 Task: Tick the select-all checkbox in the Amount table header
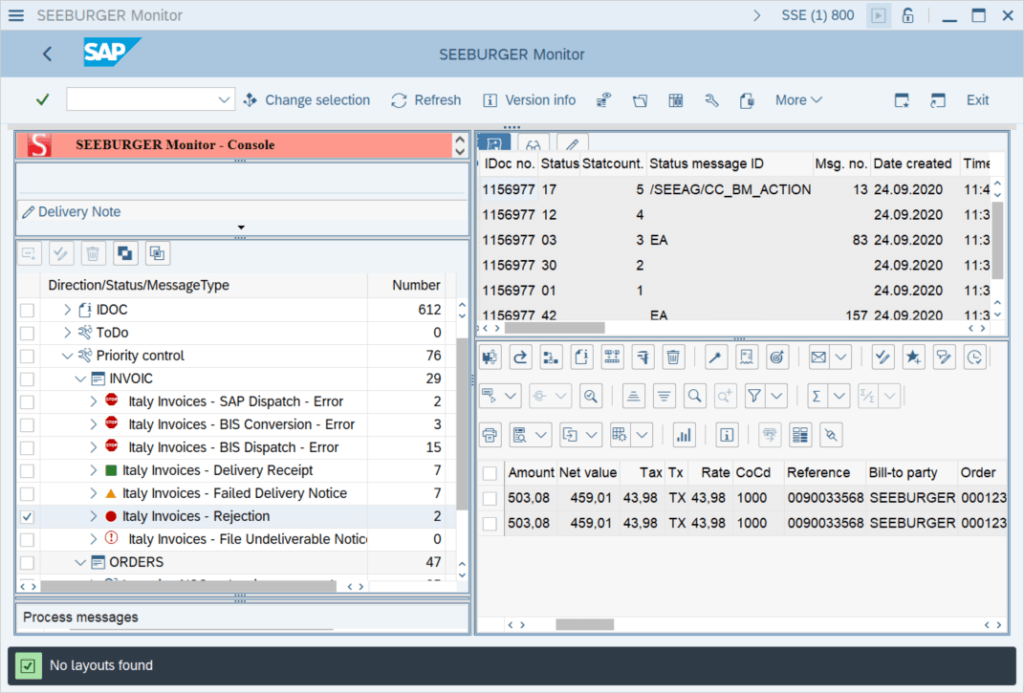pyautogui.click(x=490, y=473)
